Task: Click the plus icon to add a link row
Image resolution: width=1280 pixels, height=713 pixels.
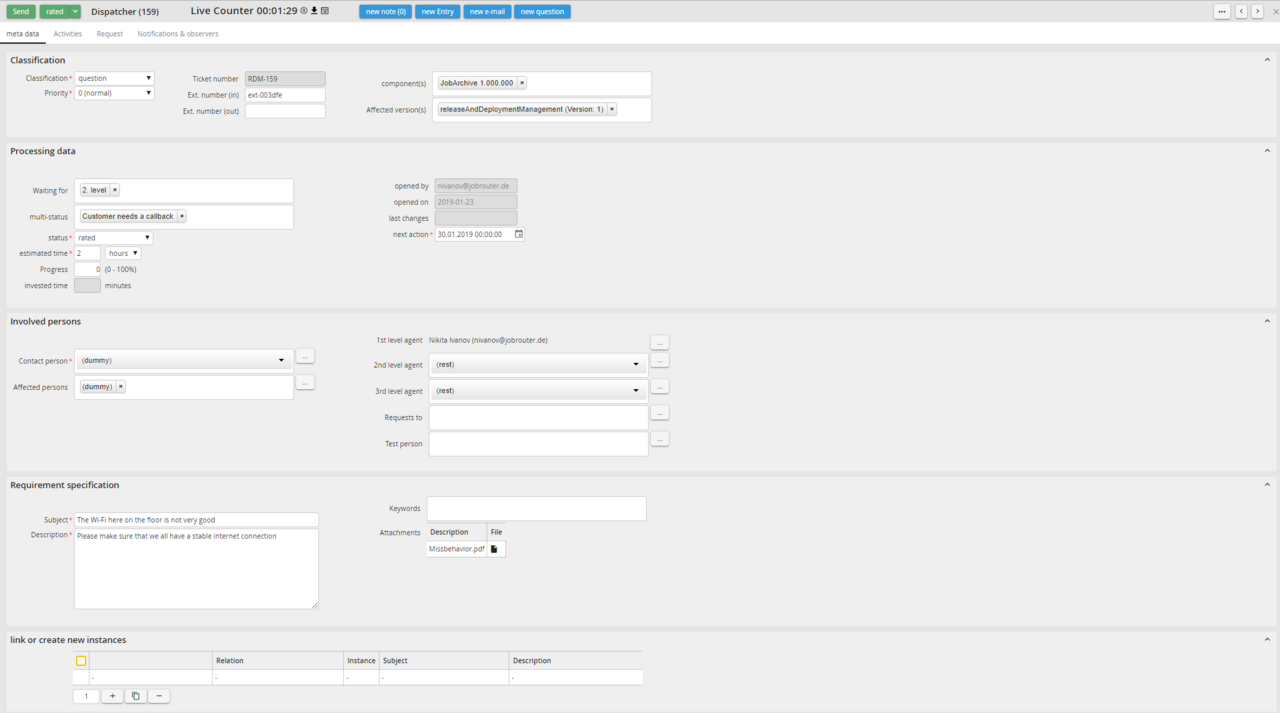Action: coord(112,695)
